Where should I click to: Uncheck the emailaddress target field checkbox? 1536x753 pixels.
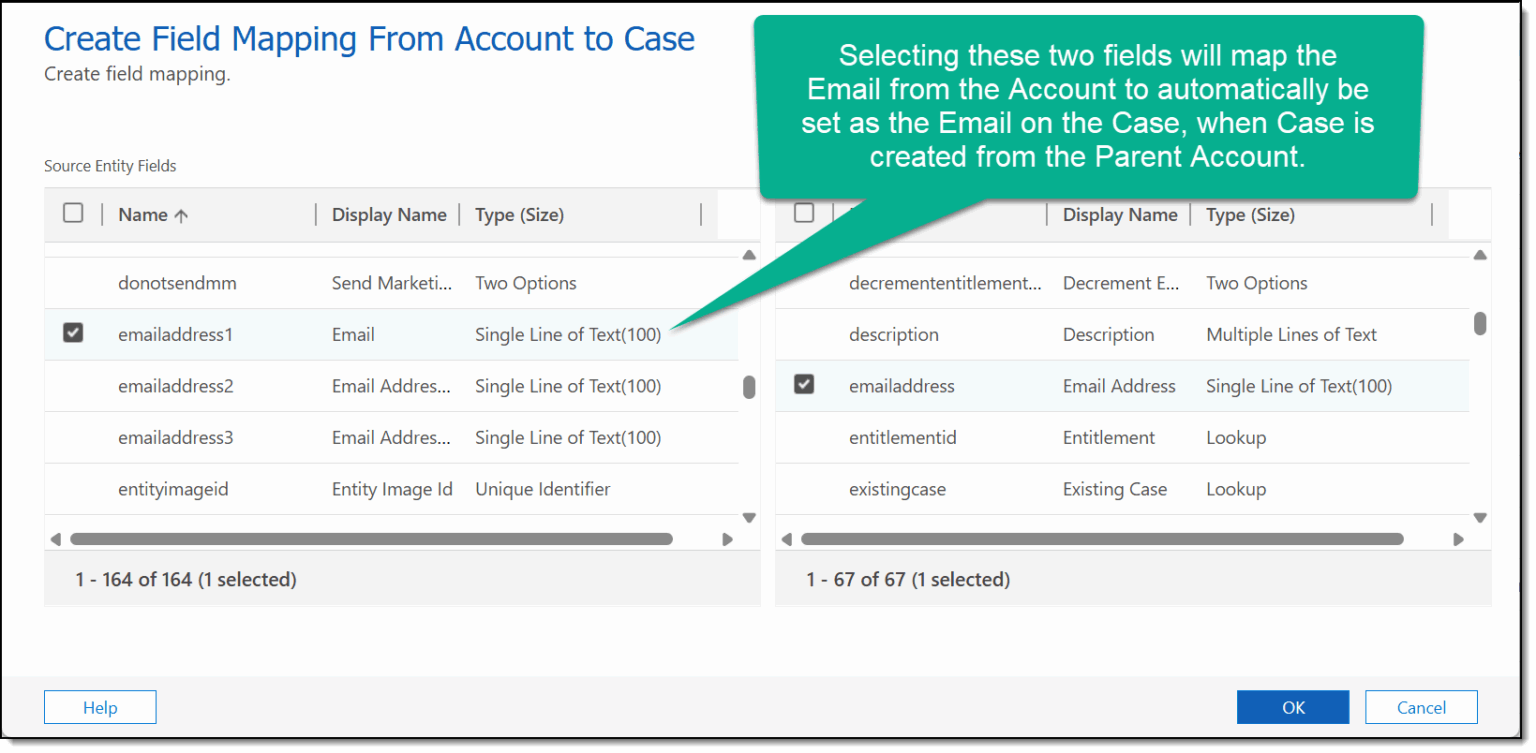804,384
